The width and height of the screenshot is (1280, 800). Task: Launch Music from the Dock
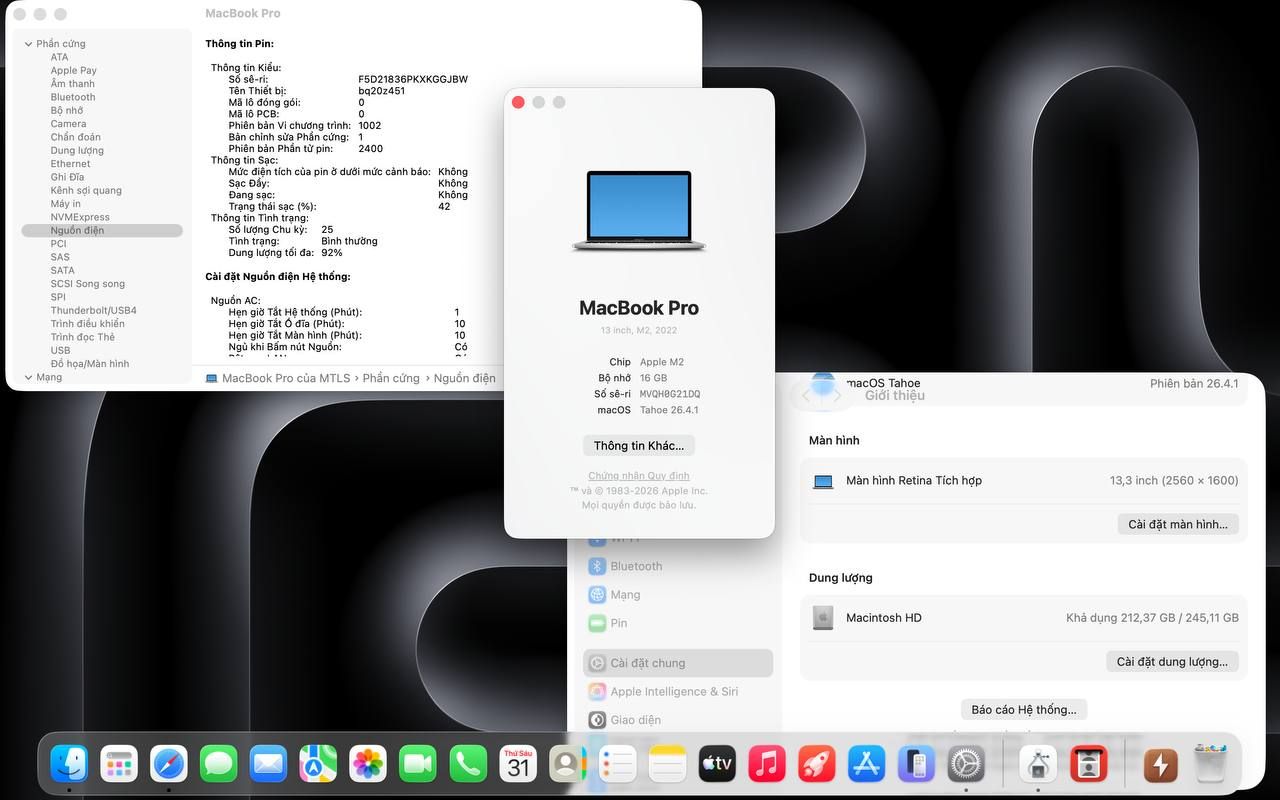click(767, 765)
